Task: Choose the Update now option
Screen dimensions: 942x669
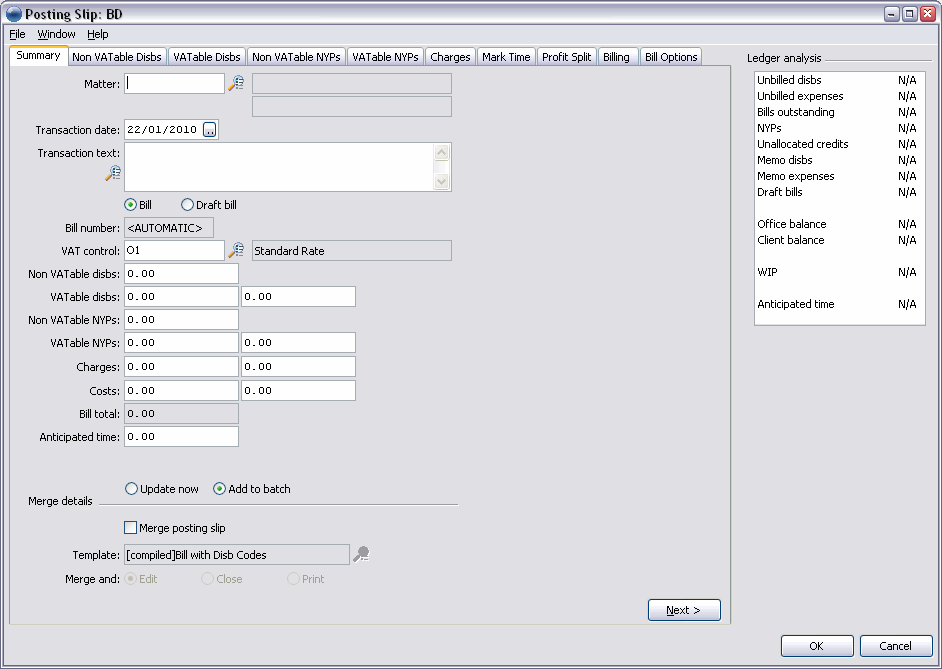Action: tap(131, 489)
